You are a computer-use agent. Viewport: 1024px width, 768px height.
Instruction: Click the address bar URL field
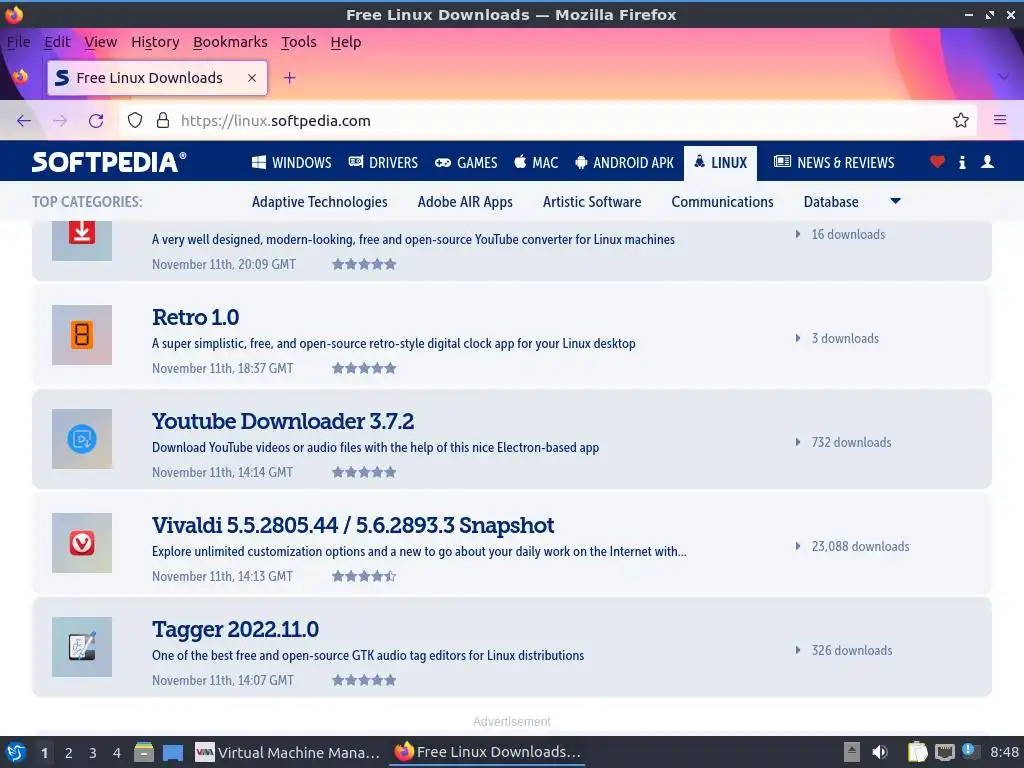pyautogui.click(x=547, y=121)
